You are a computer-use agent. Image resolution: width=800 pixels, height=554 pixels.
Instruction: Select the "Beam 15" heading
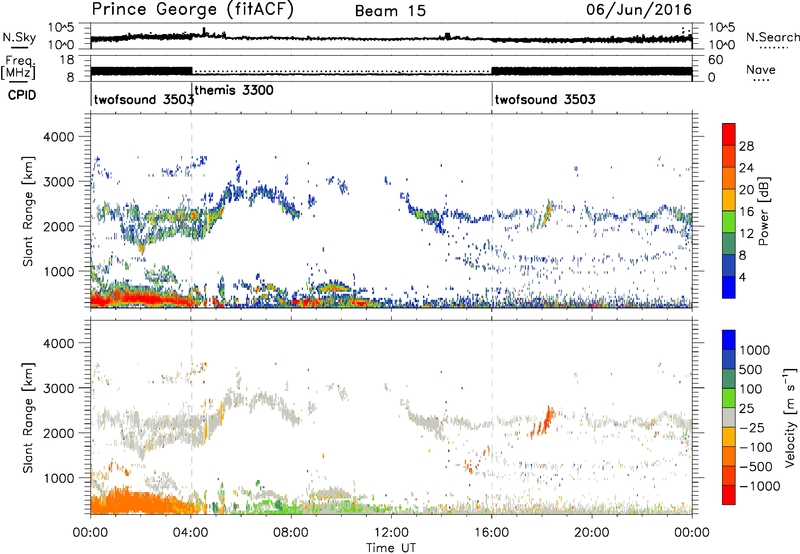pos(390,11)
